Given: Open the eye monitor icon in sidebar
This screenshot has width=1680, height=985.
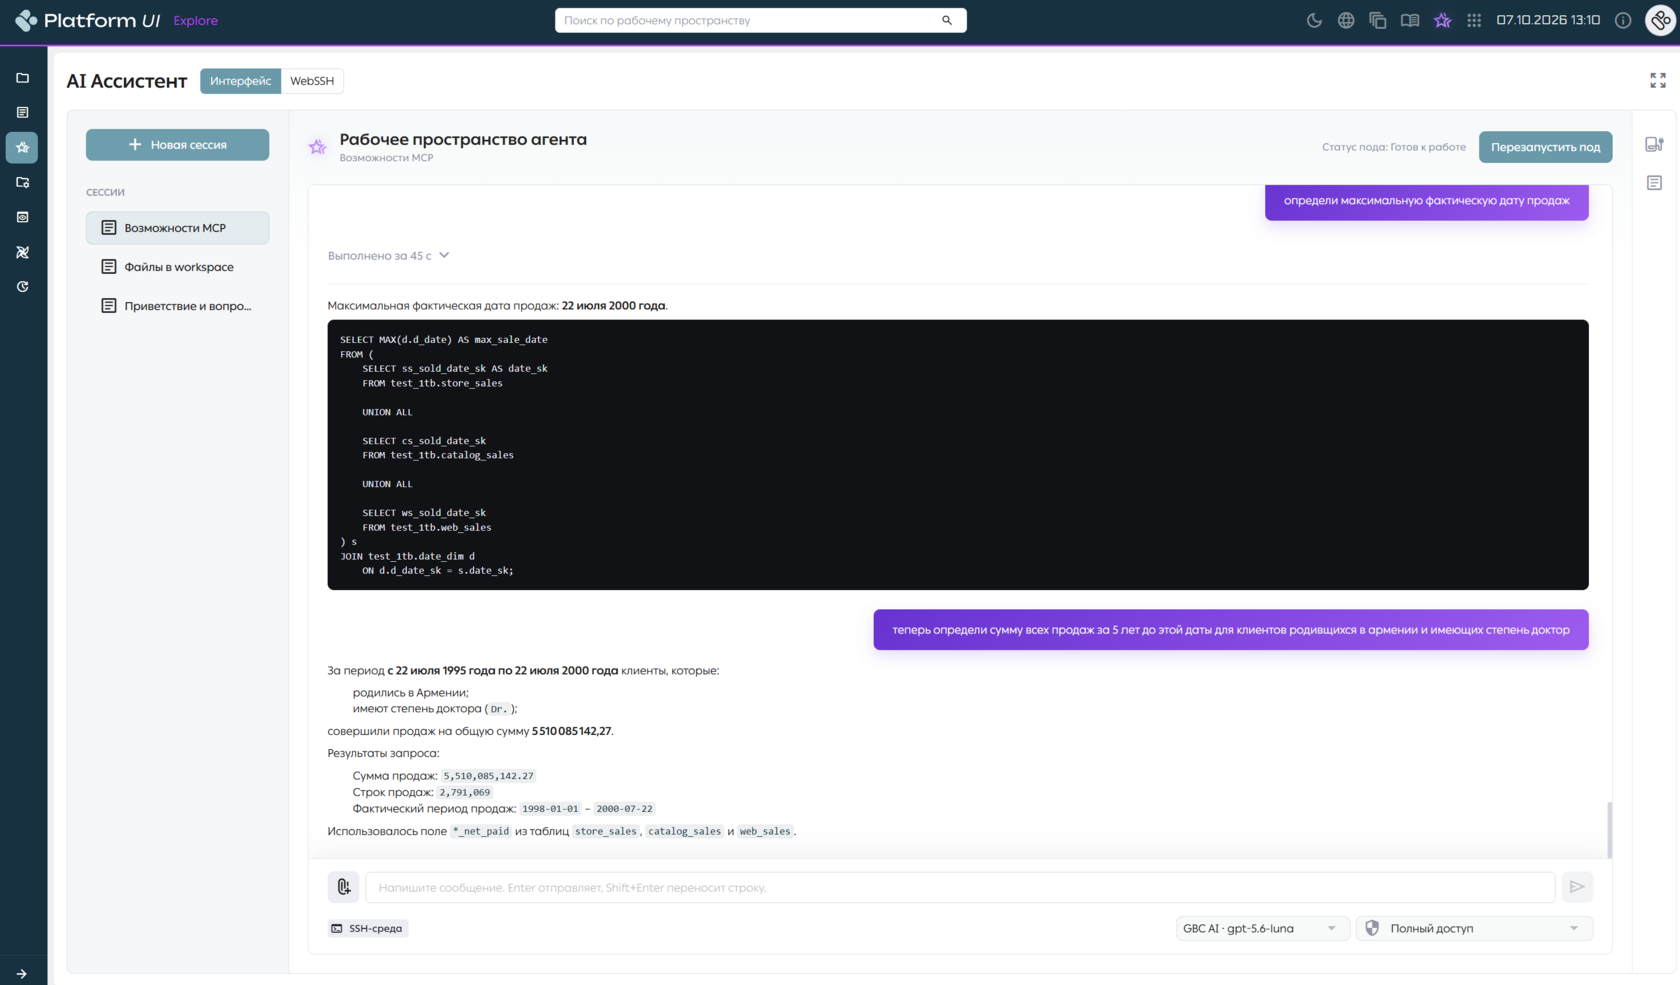Looking at the screenshot, I should (22, 217).
